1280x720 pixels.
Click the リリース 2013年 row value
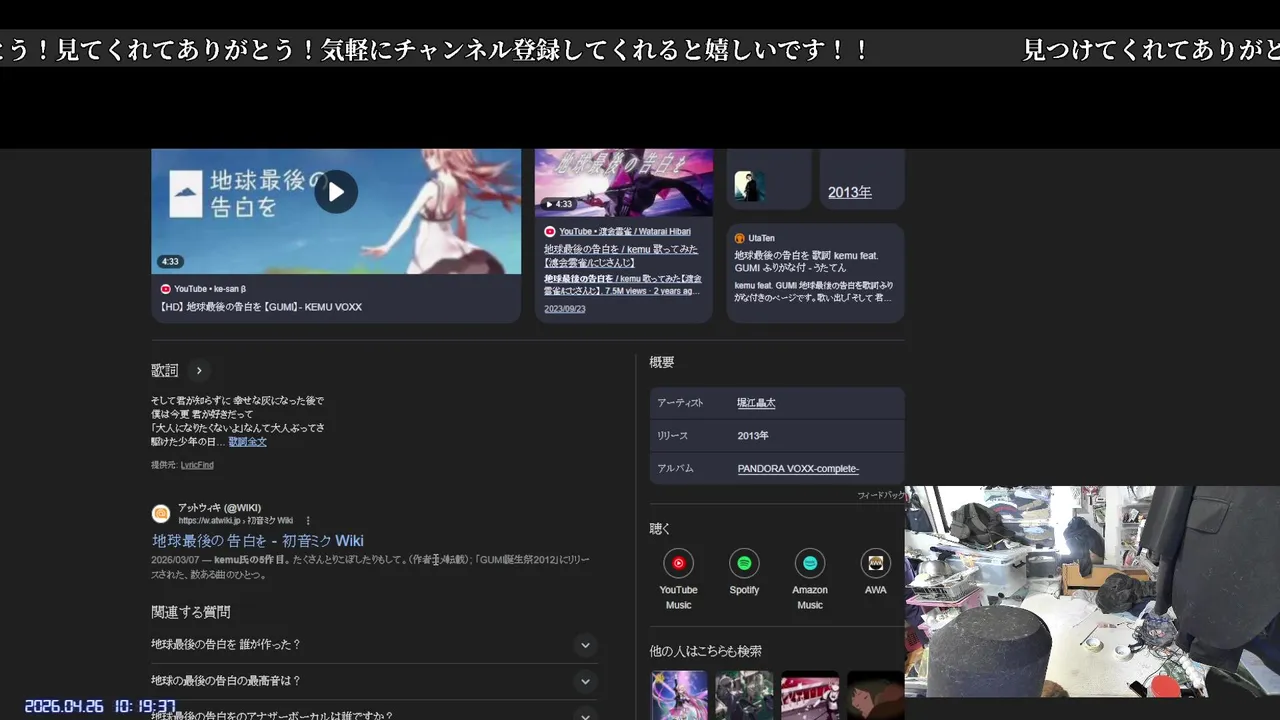753,436
